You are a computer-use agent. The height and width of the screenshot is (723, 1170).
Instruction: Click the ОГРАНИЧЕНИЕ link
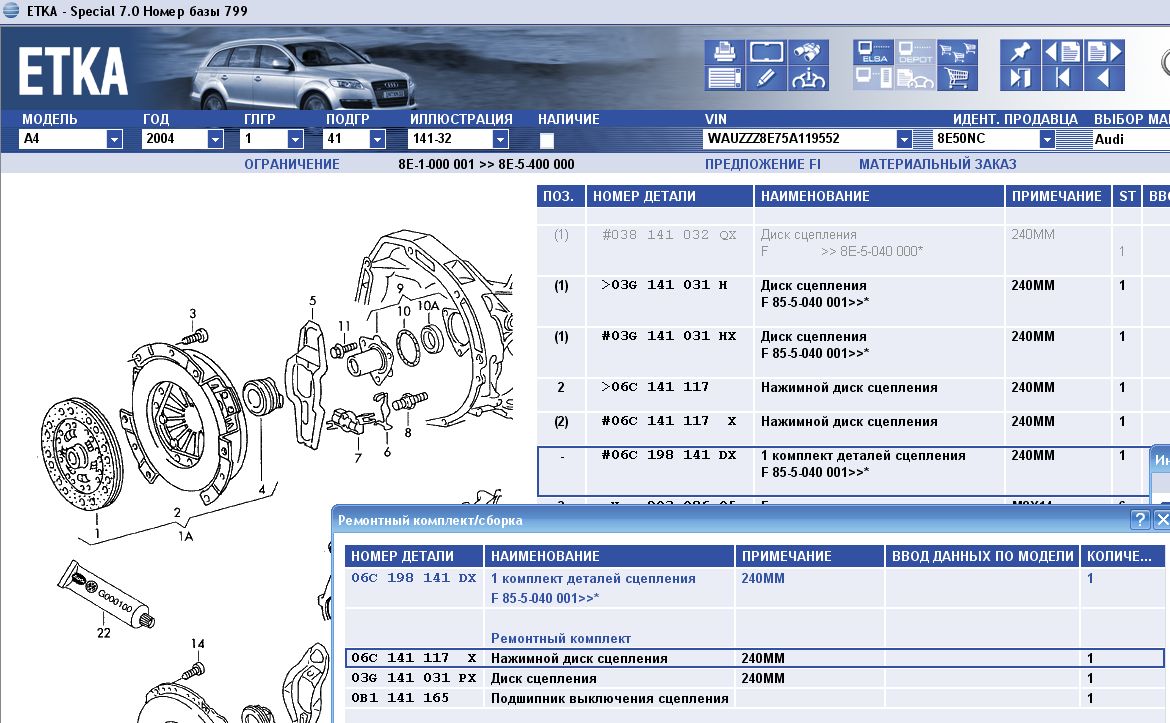click(292, 164)
